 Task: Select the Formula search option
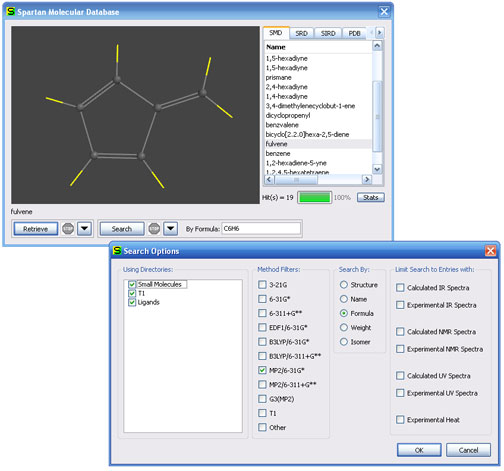click(344, 313)
